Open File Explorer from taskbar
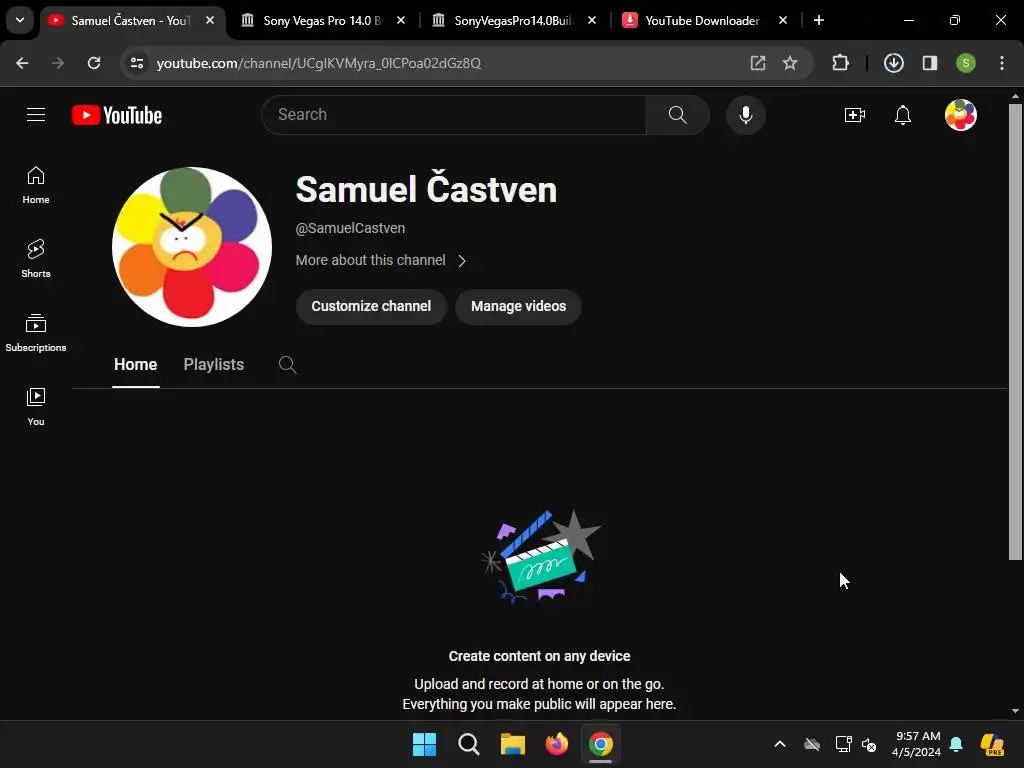The width and height of the screenshot is (1024, 768). tap(513, 744)
